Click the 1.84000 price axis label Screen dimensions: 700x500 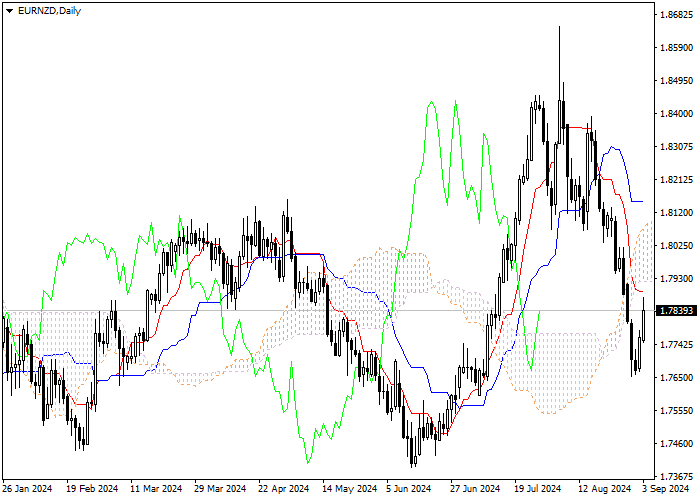pyautogui.click(x=676, y=114)
